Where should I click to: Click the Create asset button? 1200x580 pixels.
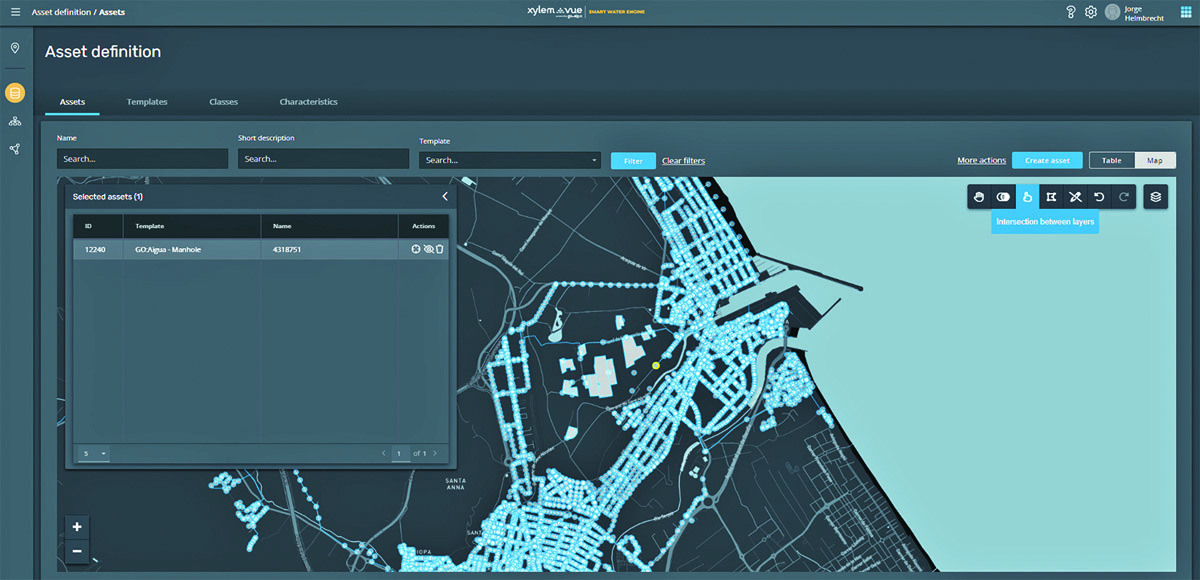1047,160
